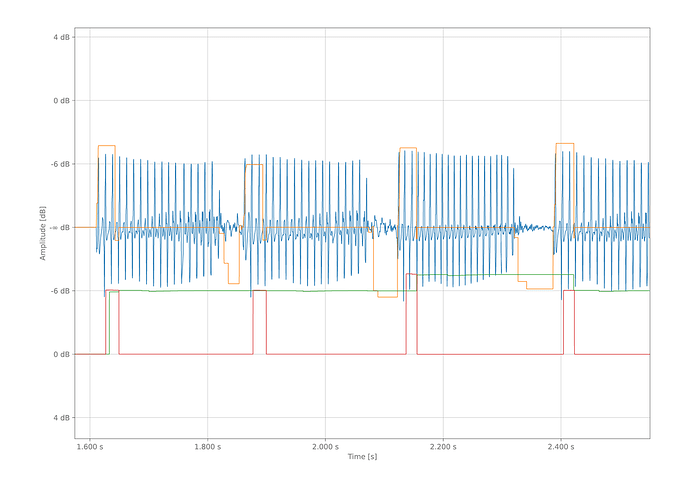Click the "0 dB" label below the centerline
Screen dimensions: 690x487
coord(62,354)
